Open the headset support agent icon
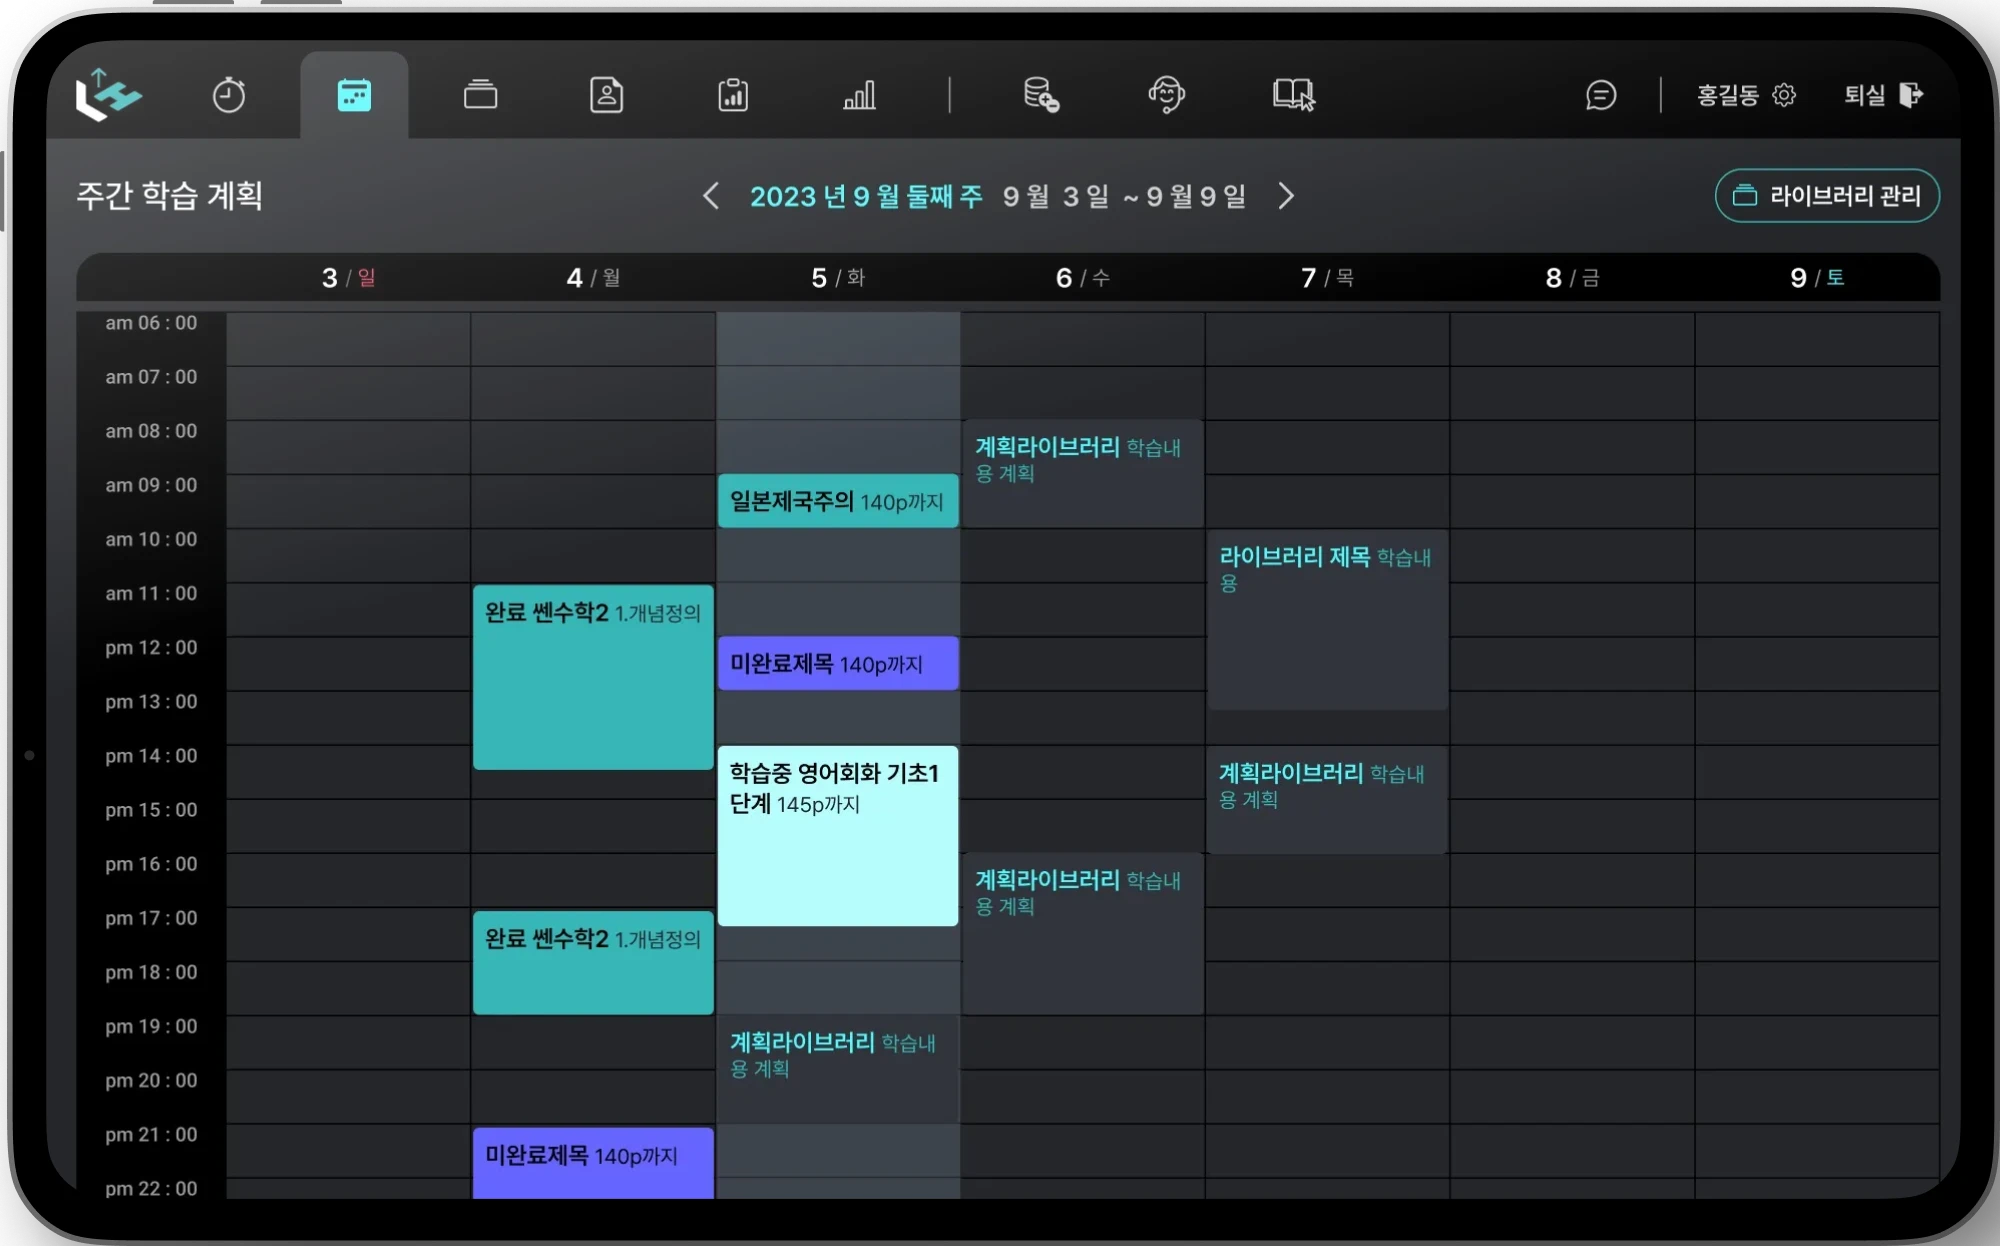The height and width of the screenshot is (1246, 2000). pyautogui.click(x=1166, y=95)
